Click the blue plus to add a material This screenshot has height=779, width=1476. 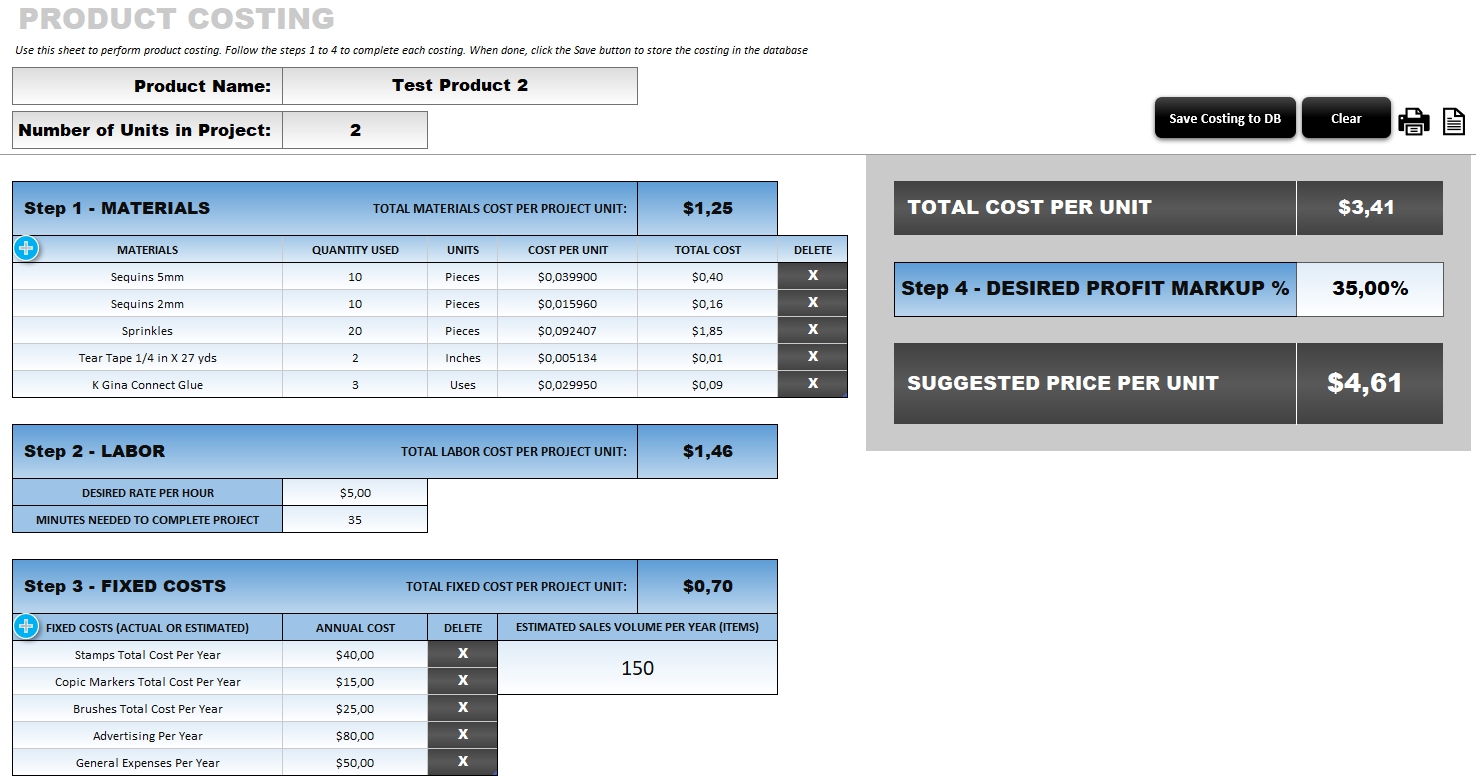click(25, 247)
